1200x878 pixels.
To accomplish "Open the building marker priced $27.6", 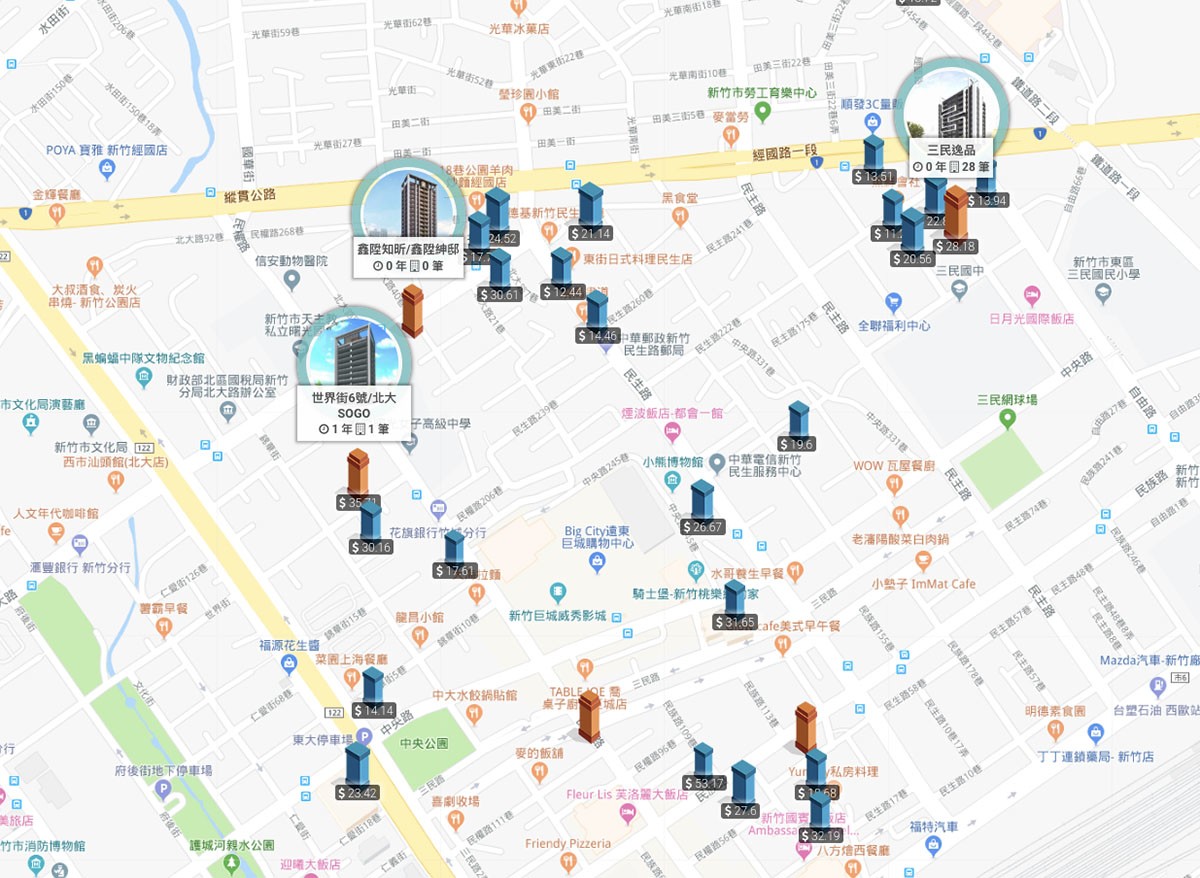I will (x=741, y=789).
